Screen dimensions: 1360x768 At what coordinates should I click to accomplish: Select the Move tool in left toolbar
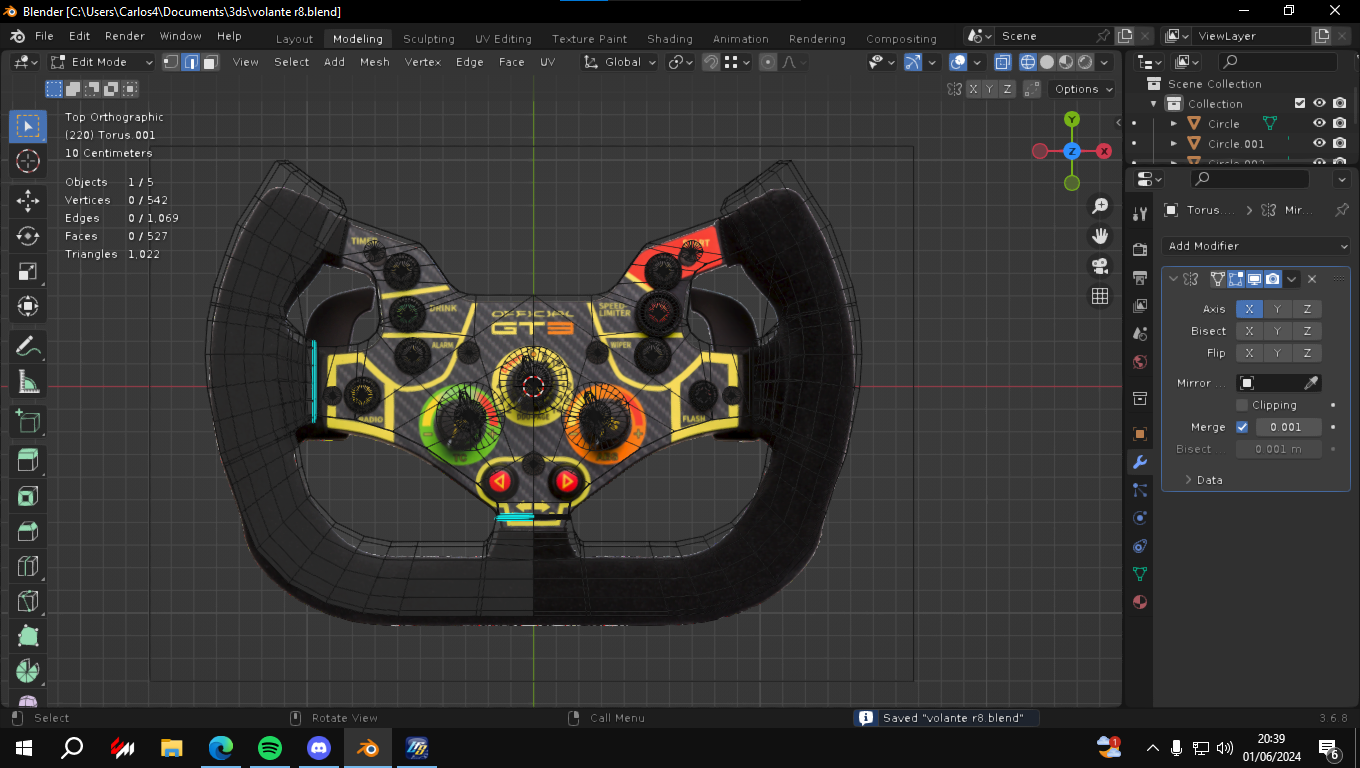[28, 200]
